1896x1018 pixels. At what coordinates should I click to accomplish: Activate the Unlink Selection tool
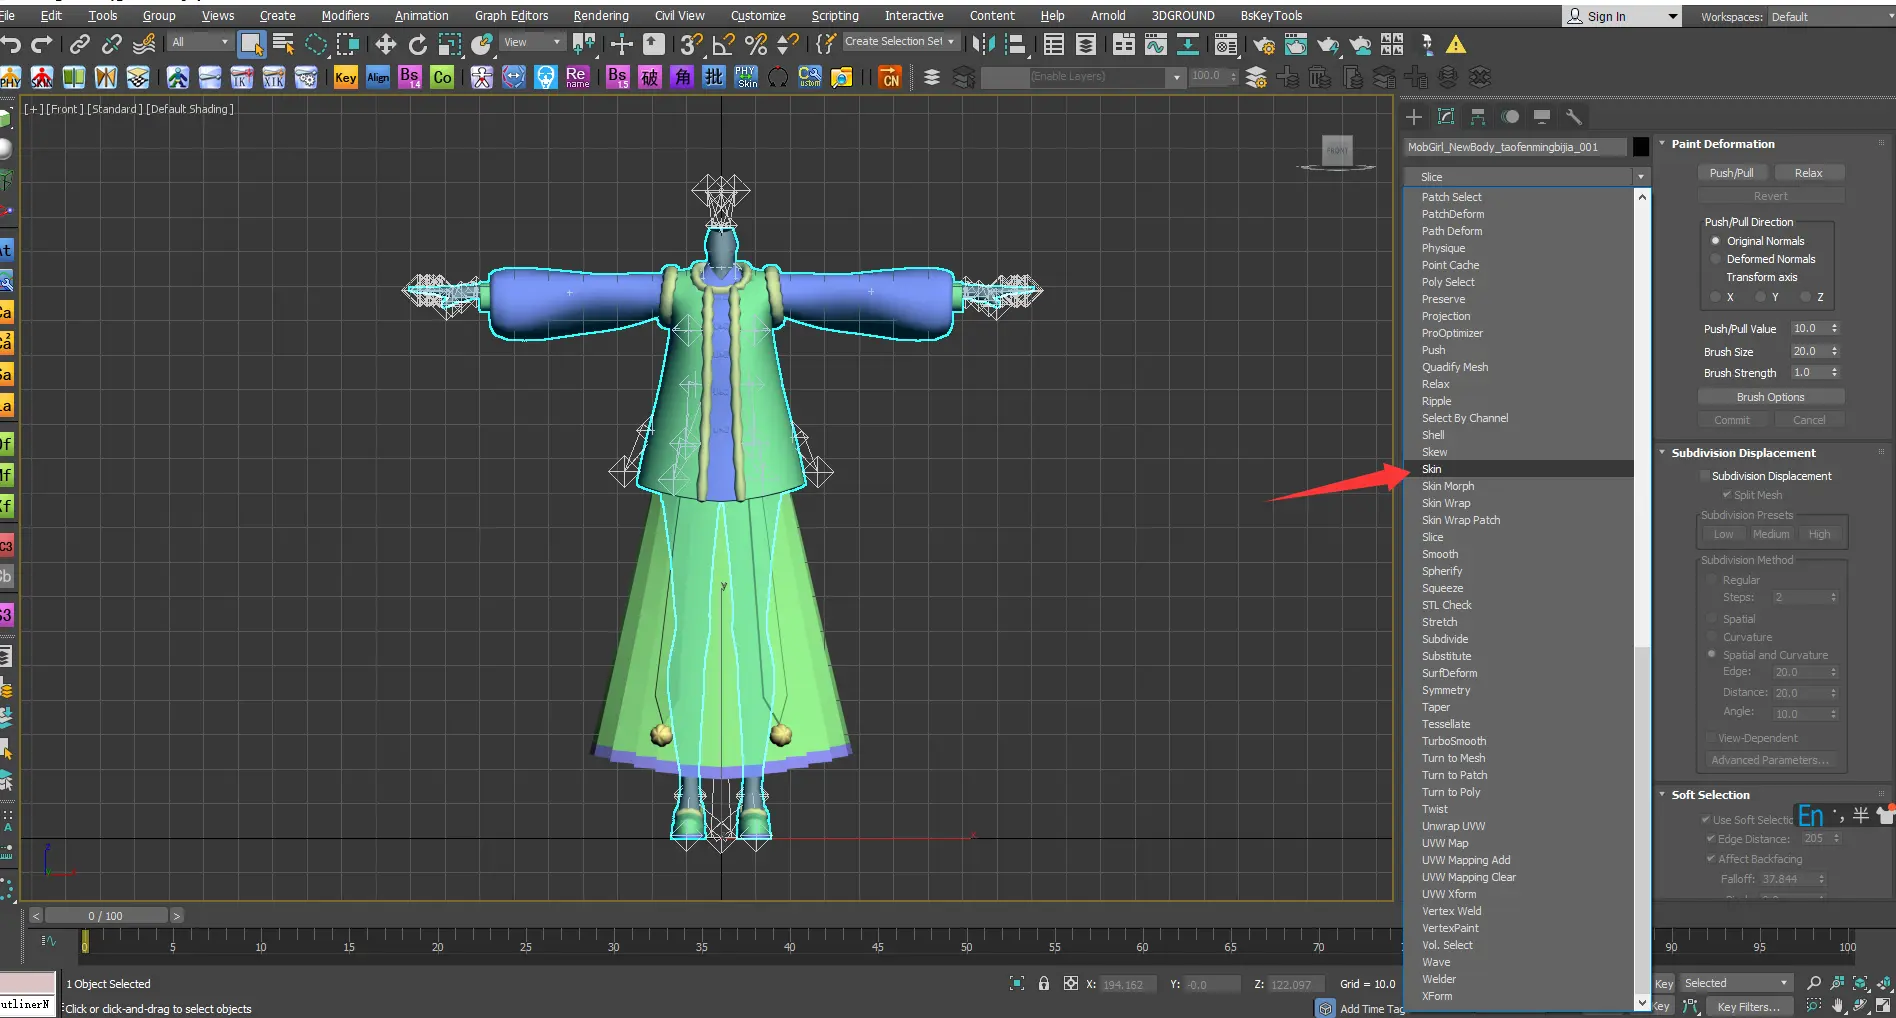[111, 44]
